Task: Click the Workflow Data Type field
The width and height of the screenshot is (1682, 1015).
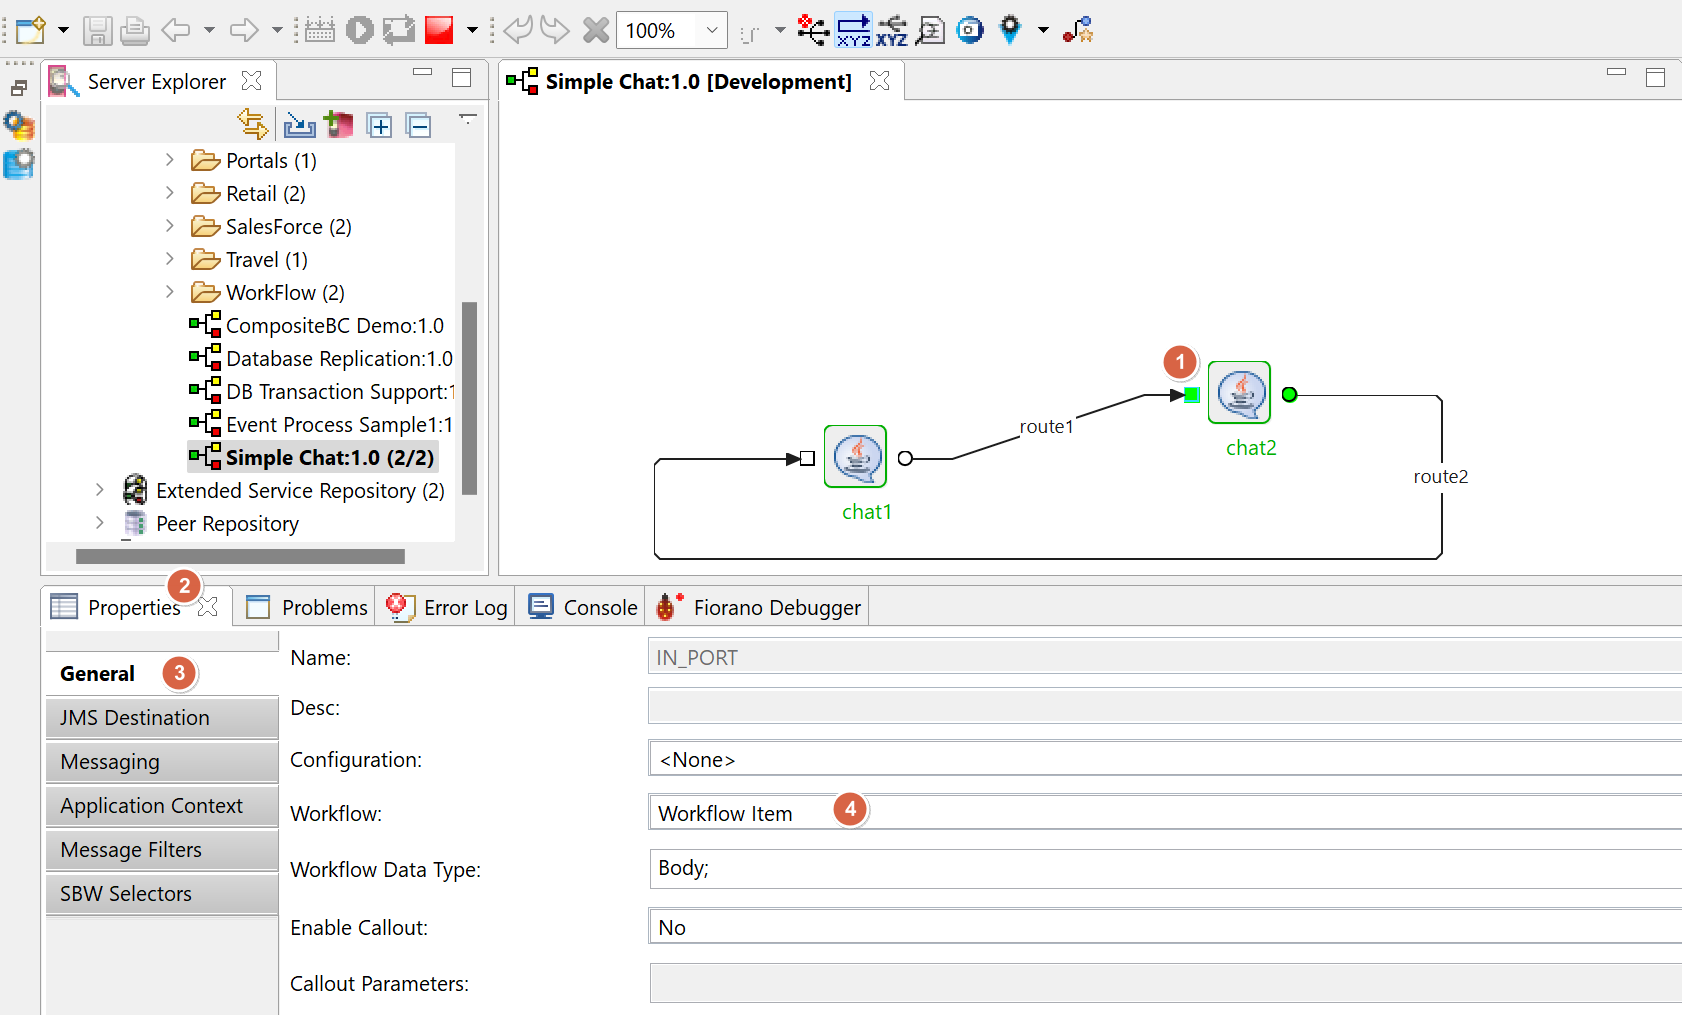Action: click(1165, 868)
